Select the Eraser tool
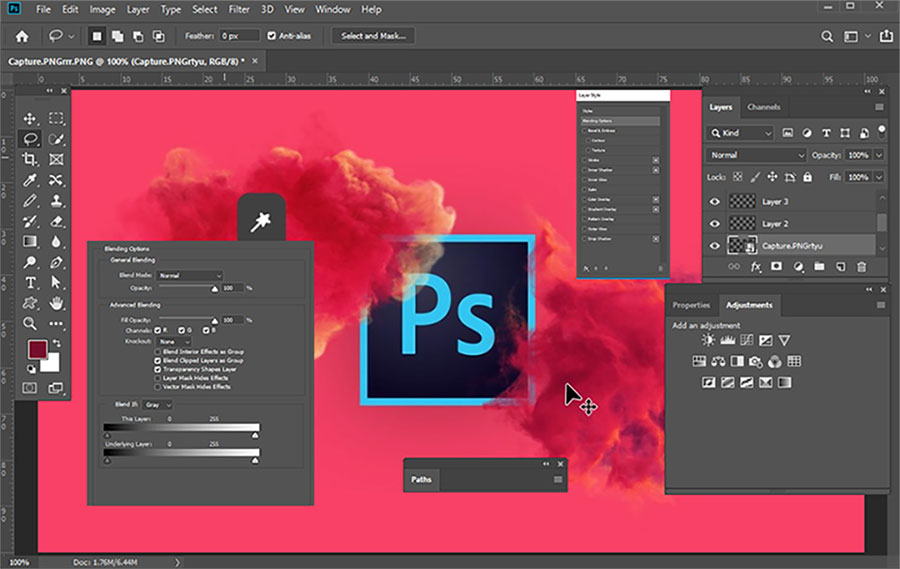The image size is (900, 569). click(56, 222)
